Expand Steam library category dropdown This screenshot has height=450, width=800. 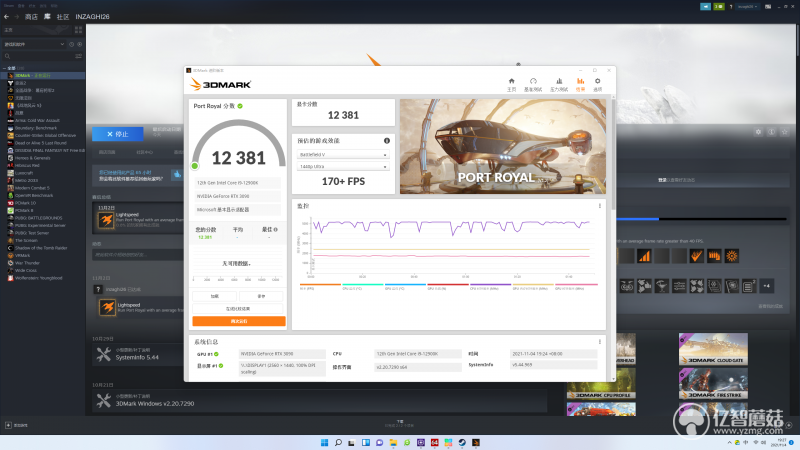(x=34, y=44)
